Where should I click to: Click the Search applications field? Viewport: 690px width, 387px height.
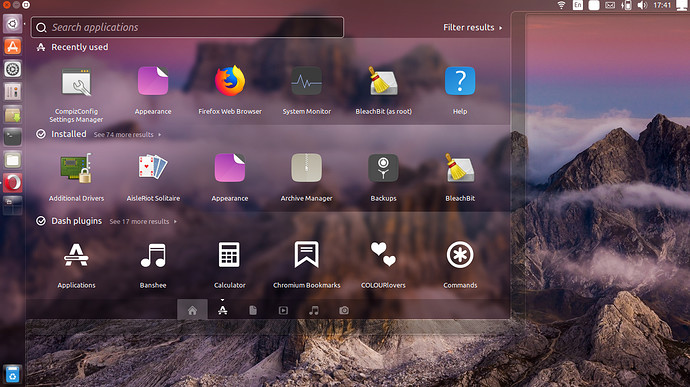187,27
